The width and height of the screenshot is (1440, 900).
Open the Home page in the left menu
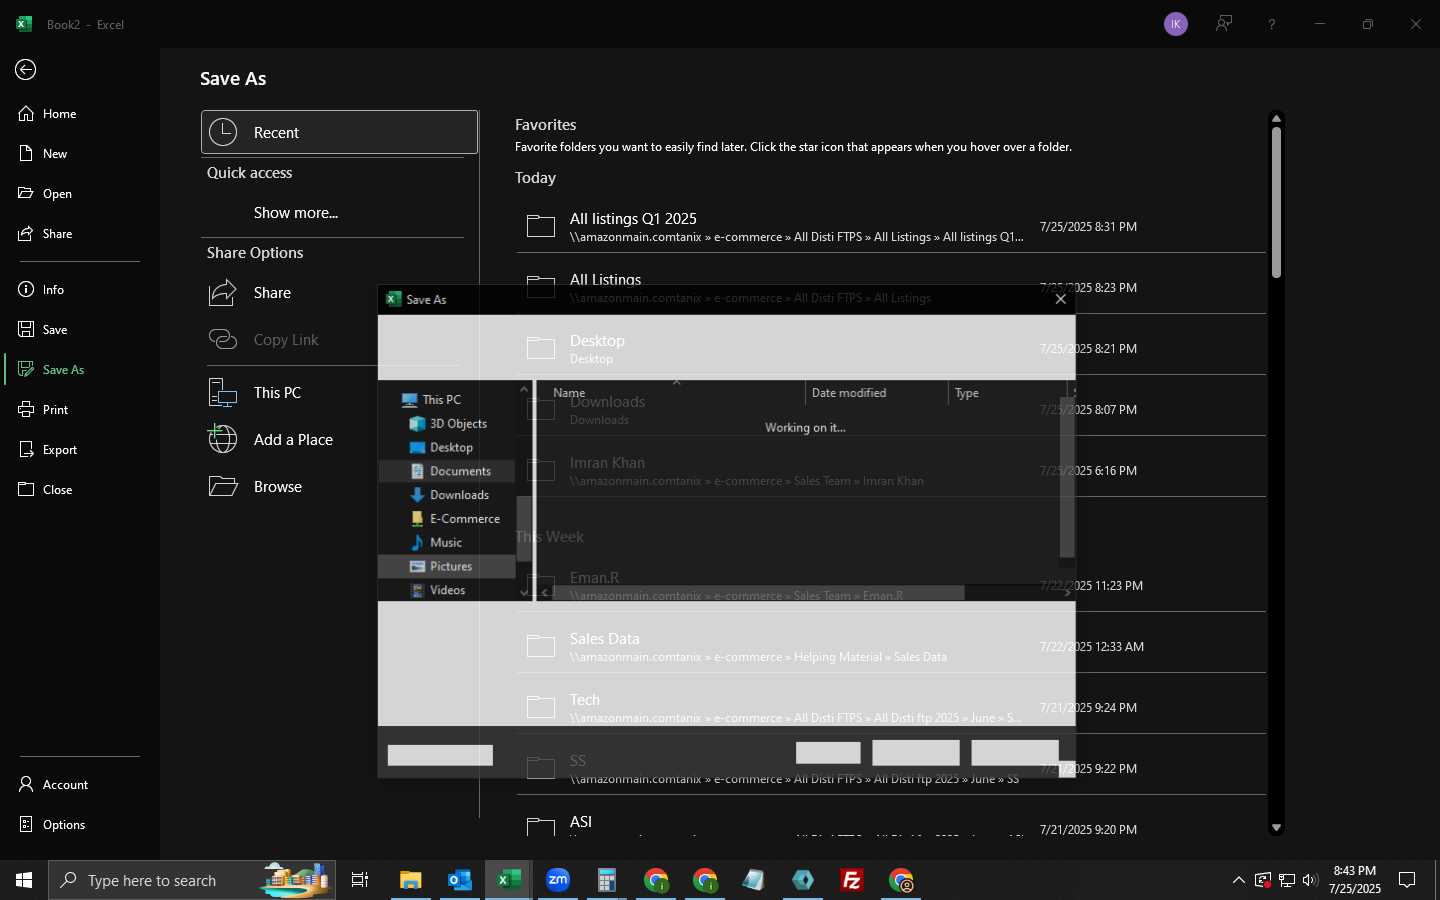coord(80,114)
